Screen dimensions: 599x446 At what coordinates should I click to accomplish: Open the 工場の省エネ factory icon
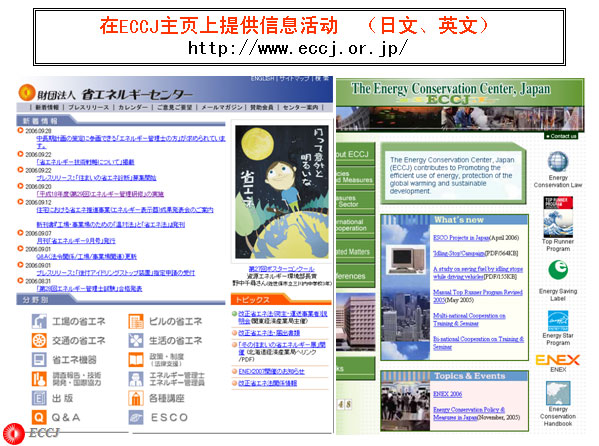click(x=39, y=321)
